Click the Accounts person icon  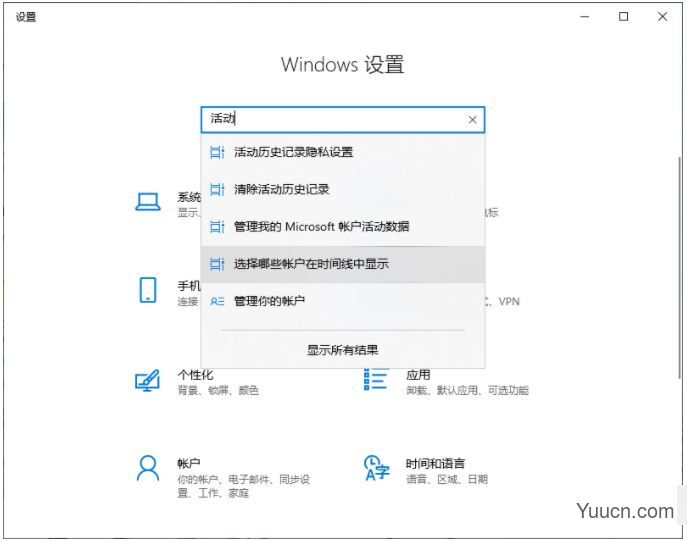(148, 468)
